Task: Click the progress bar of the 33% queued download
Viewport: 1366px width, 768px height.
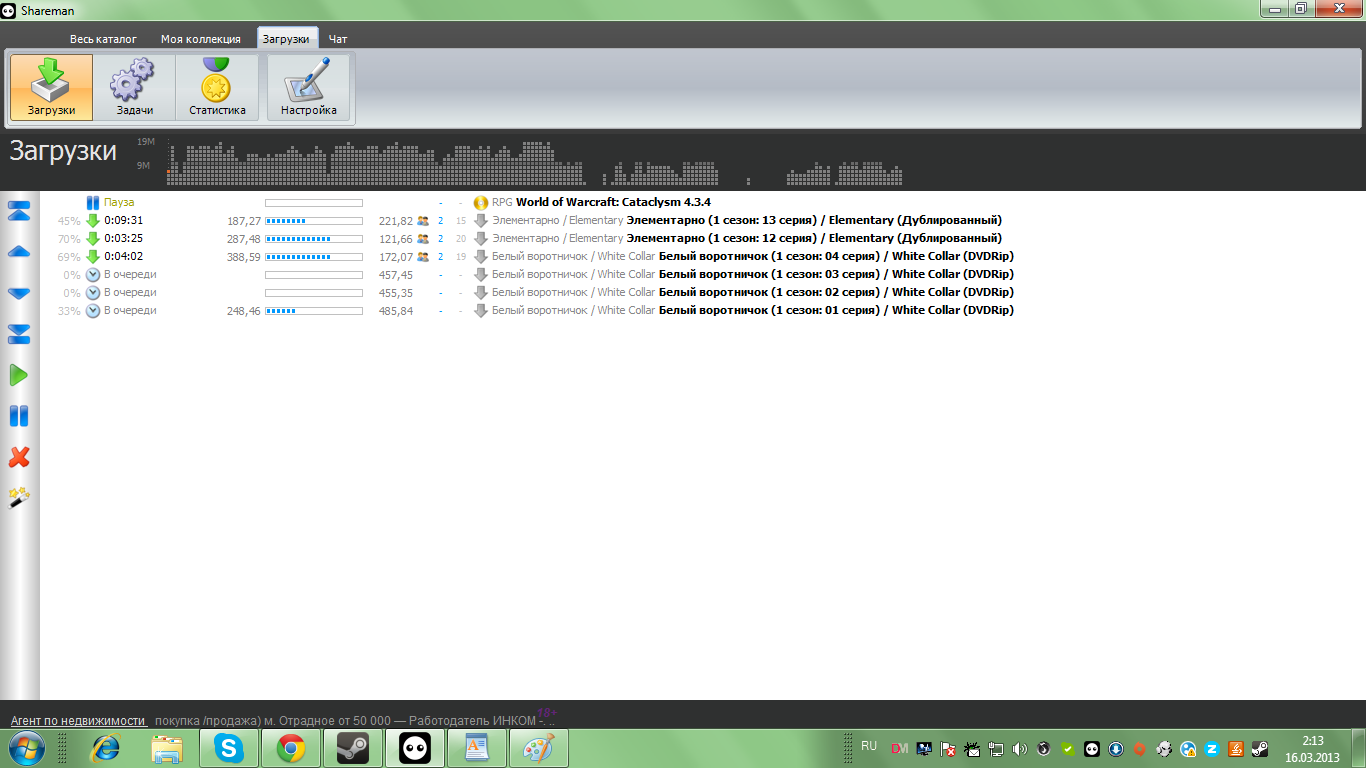Action: (314, 310)
